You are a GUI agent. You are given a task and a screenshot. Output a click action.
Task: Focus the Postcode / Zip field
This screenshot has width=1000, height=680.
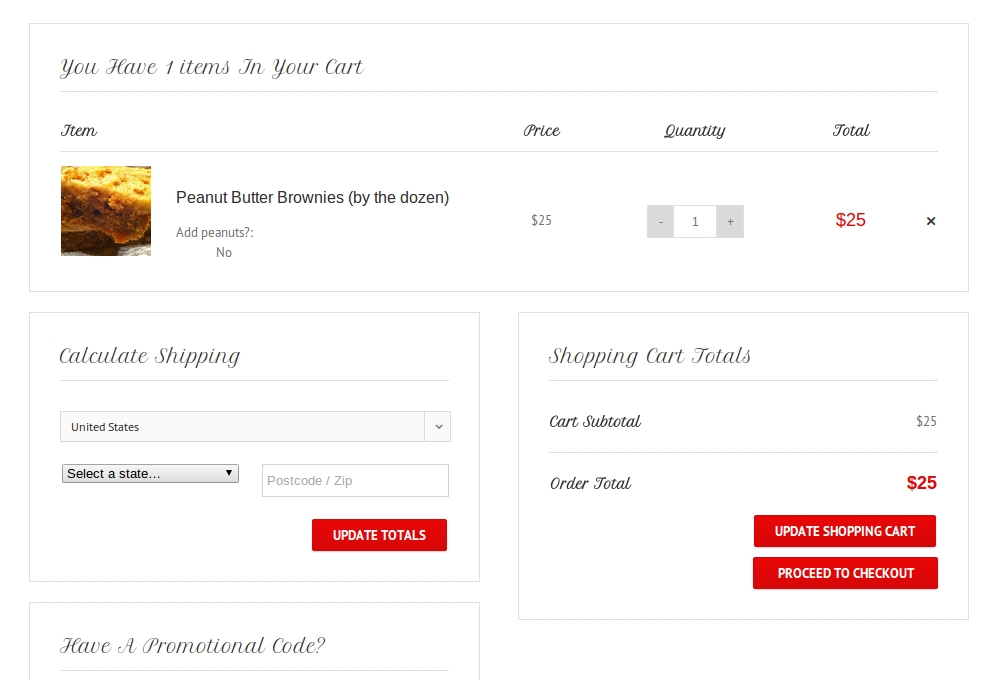click(x=355, y=480)
